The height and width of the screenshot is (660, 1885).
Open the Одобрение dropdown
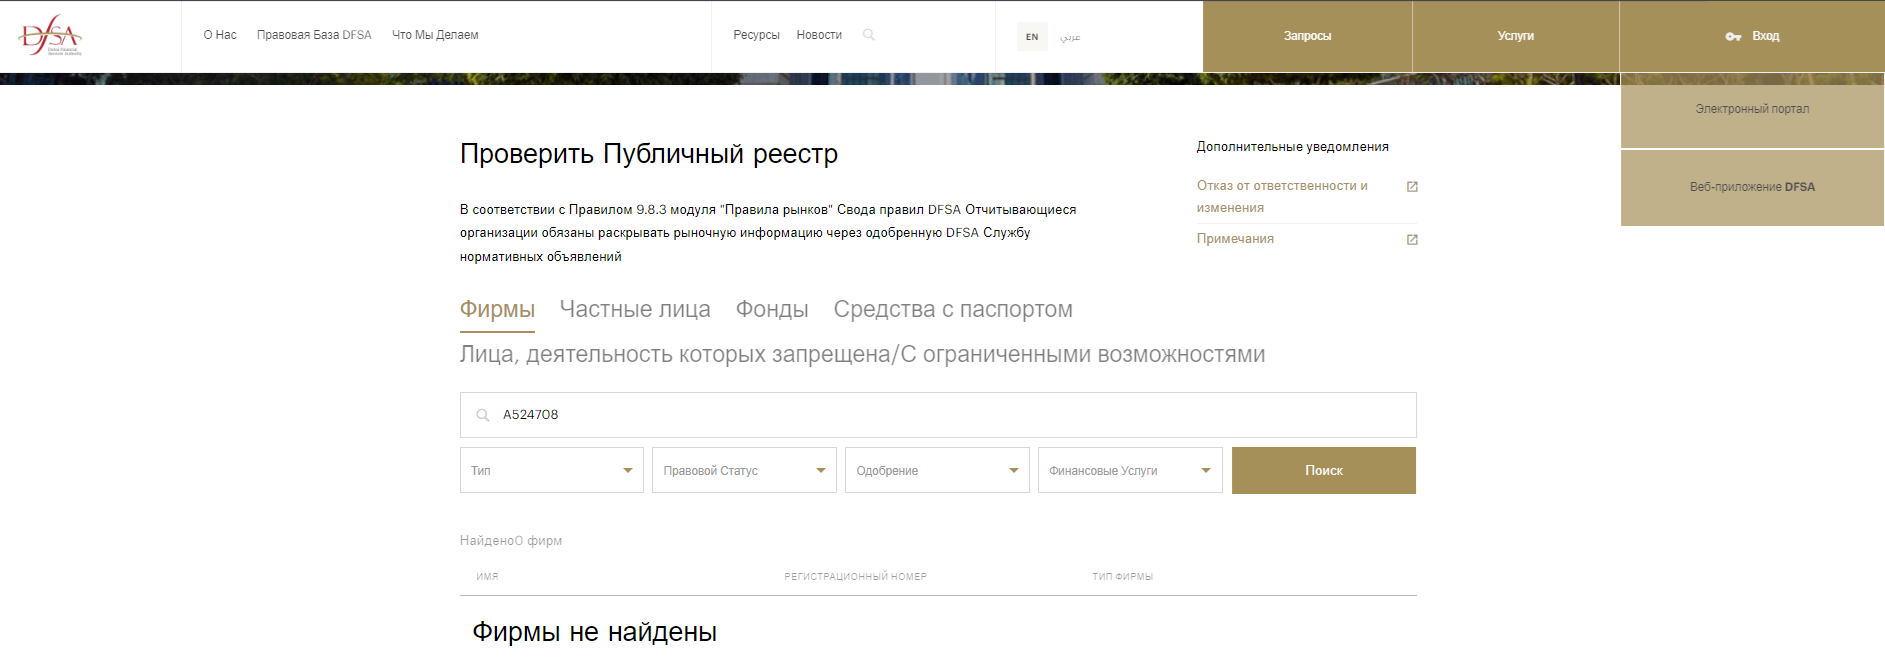pos(937,470)
